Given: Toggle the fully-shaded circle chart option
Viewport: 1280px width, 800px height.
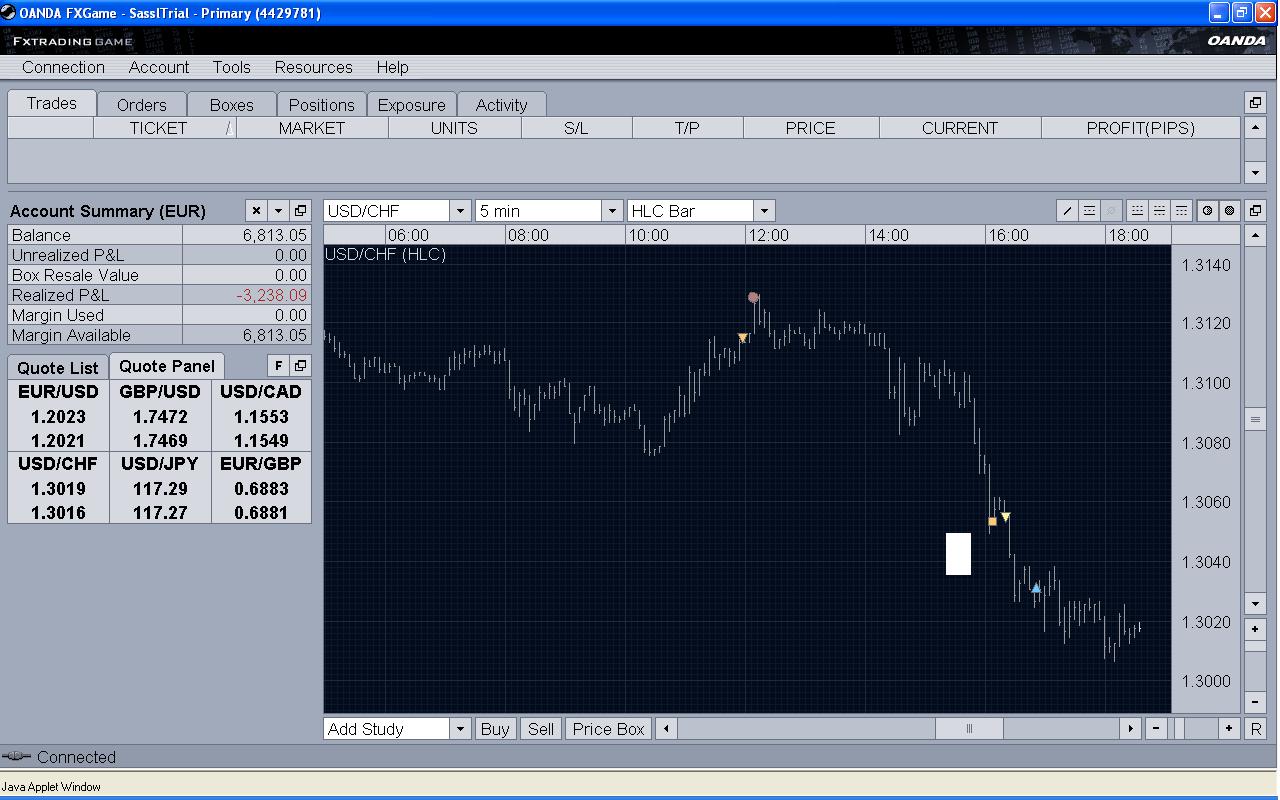Looking at the screenshot, I should click(1229, 211).
